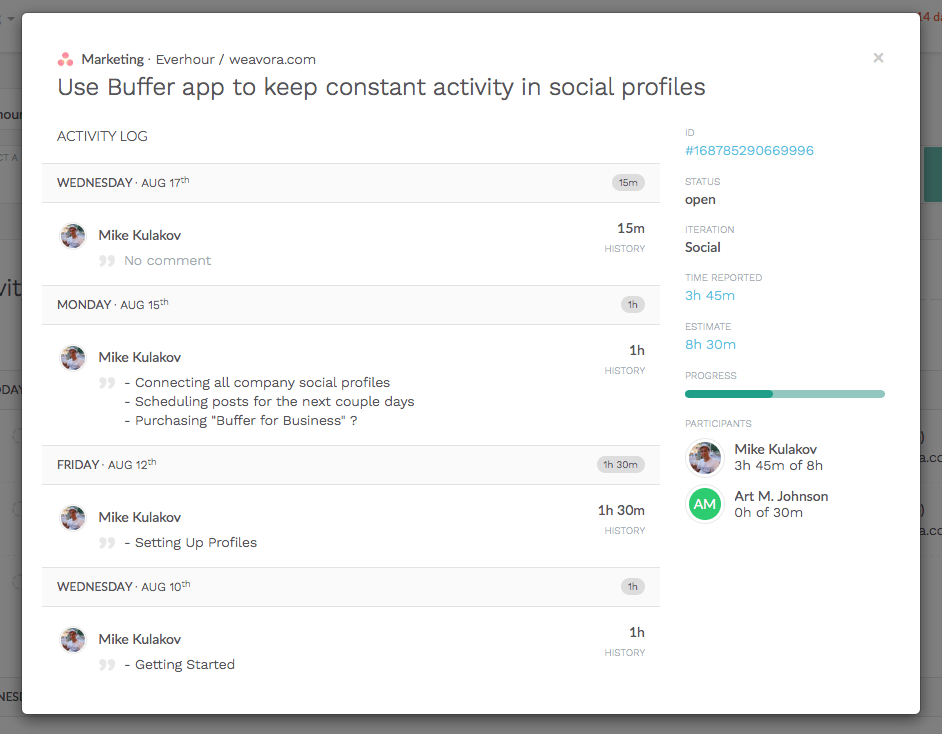
Task: Click Mike Kulakov's avatar in August 15 entry
Action: click(x=73, y=358)
